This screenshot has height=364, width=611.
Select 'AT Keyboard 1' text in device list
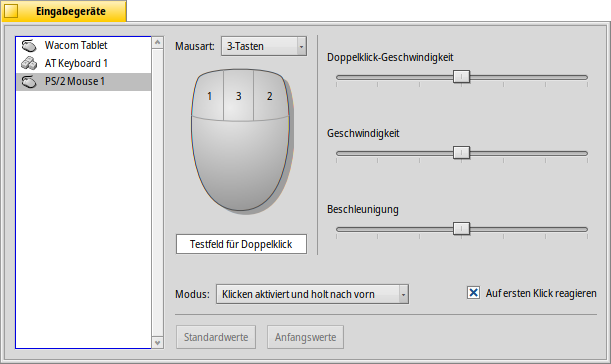coord(76,64)
